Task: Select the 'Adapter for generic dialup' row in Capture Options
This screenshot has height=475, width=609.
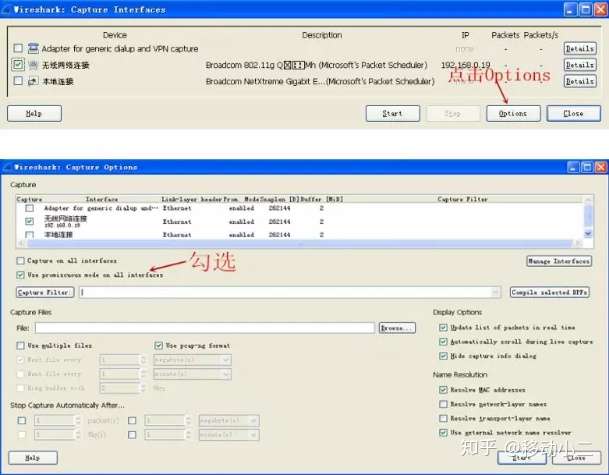Action: pyautogui.click(x=299, y=209)
